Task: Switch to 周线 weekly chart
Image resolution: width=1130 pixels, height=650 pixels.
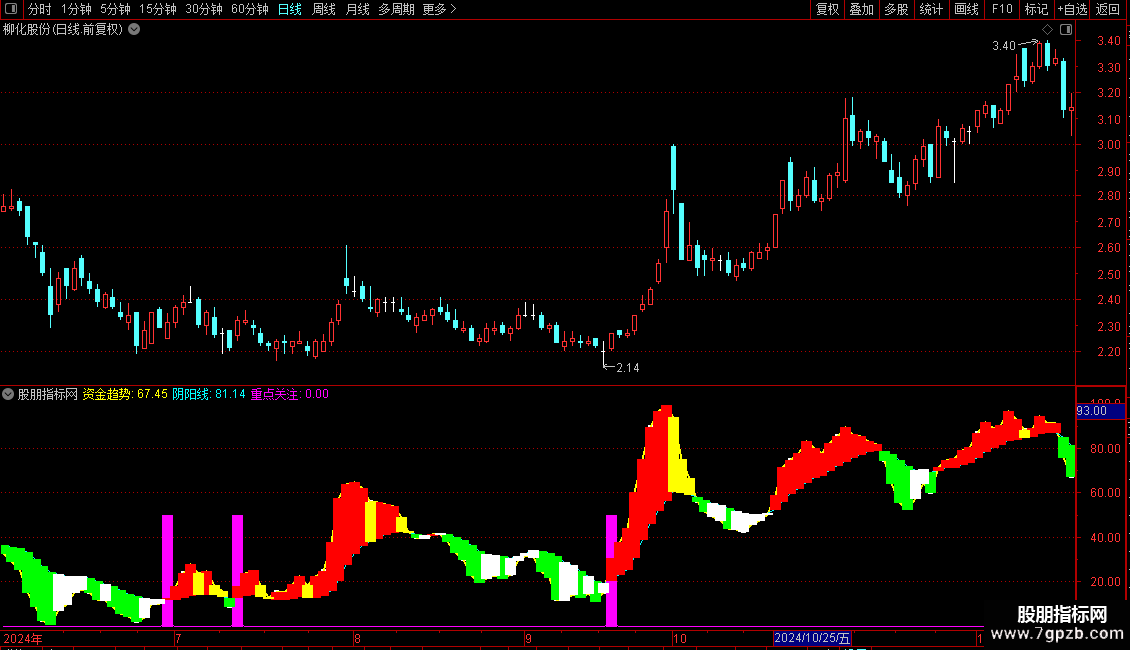Action: pos(324,9)
